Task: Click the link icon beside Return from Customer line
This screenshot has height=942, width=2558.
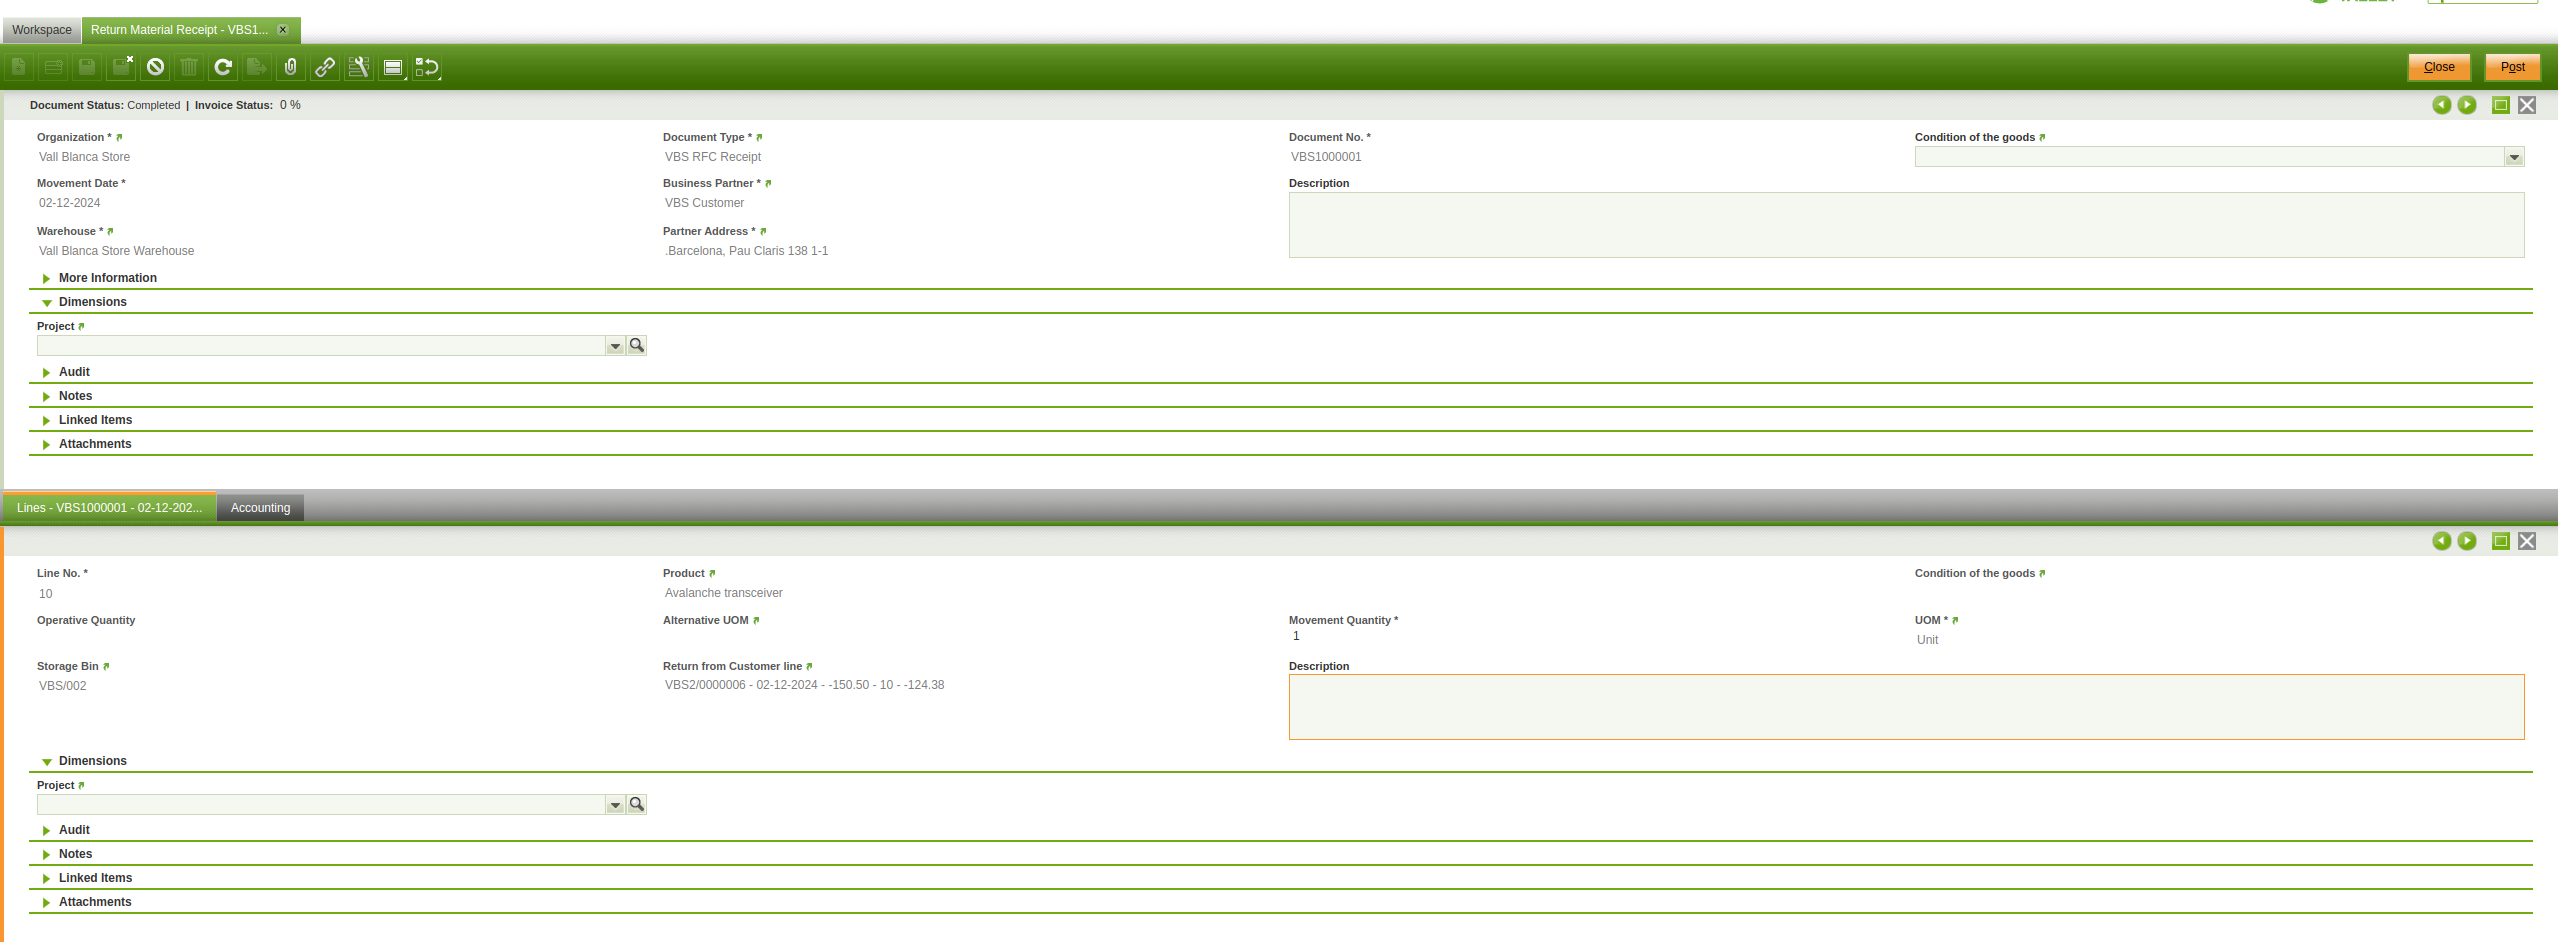Action: click(809, 666)
